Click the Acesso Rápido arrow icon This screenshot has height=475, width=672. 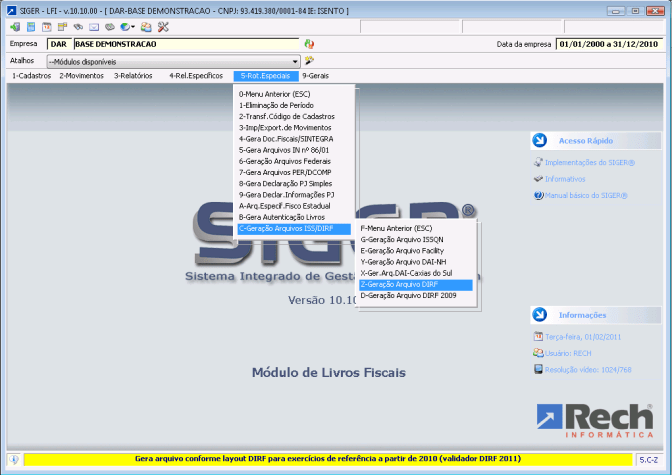tap(540, 140)
